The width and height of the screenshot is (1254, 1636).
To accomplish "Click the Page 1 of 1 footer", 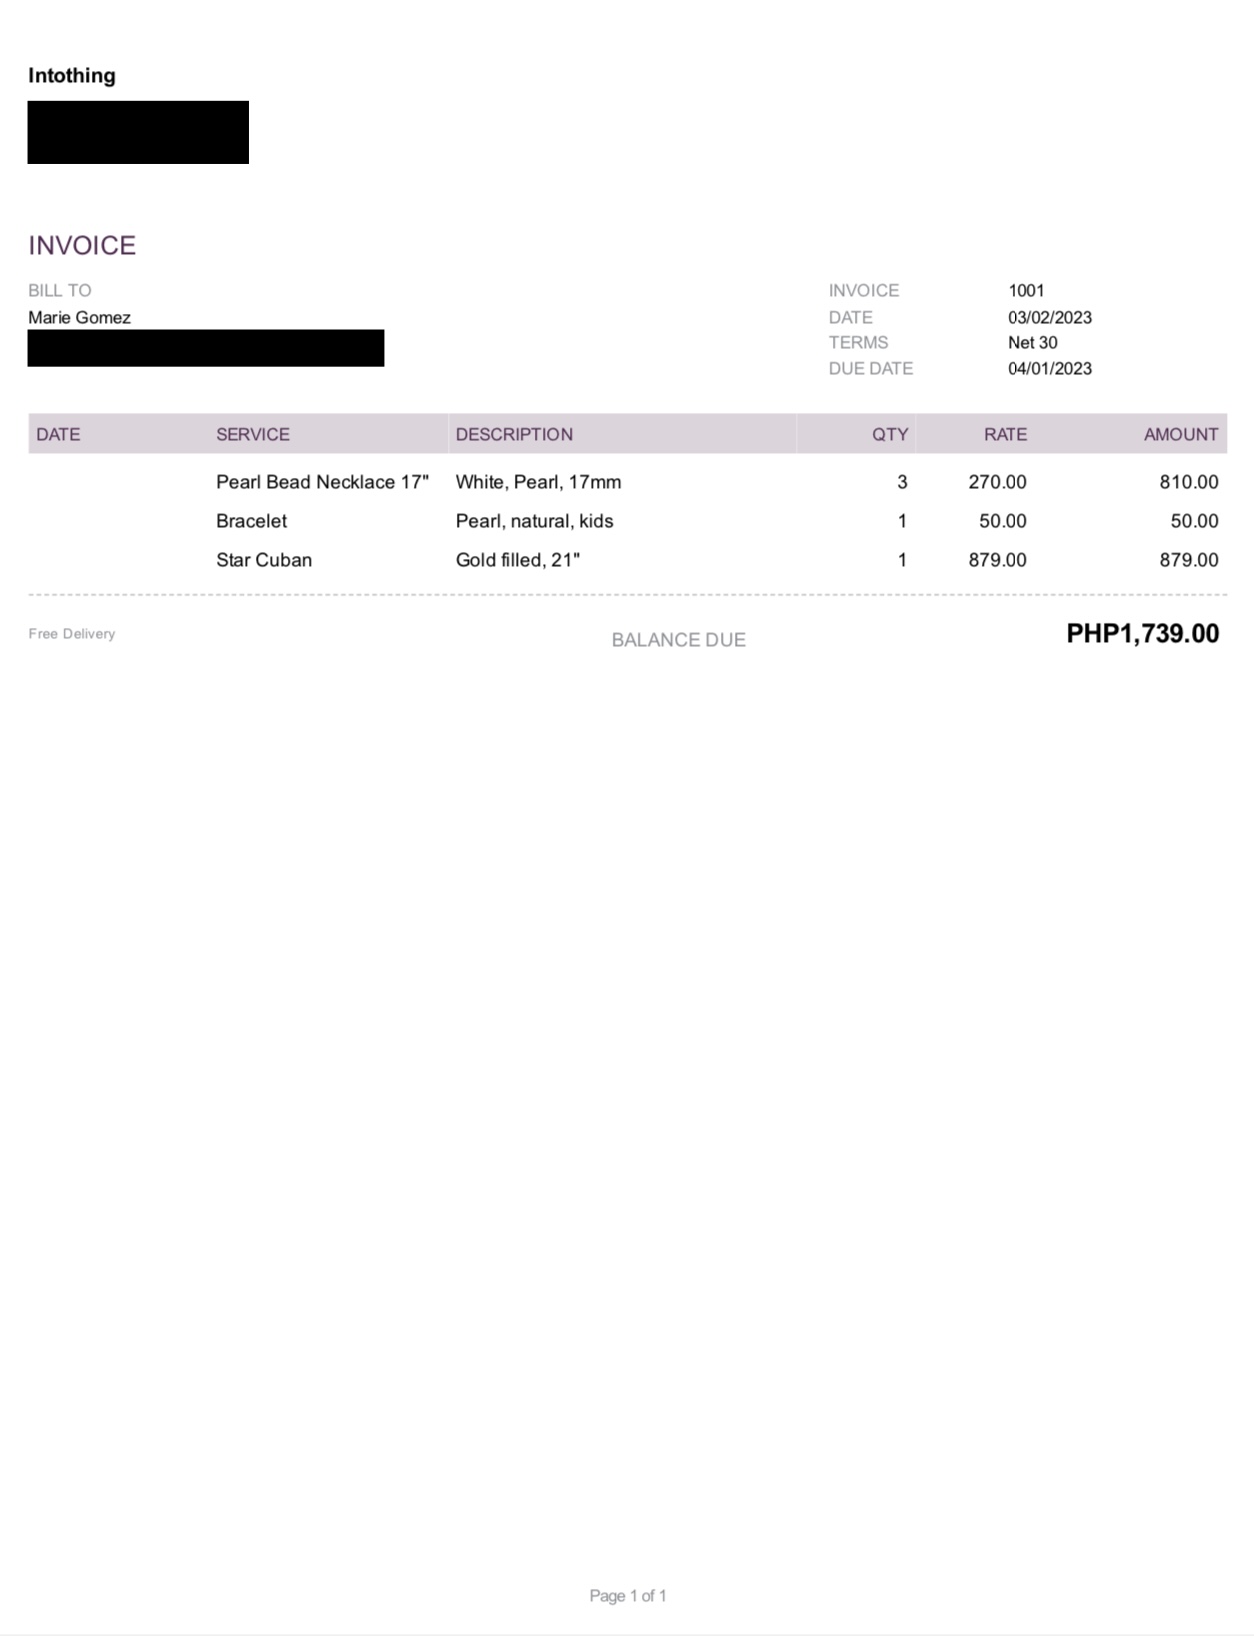I will pos(627,1596).
